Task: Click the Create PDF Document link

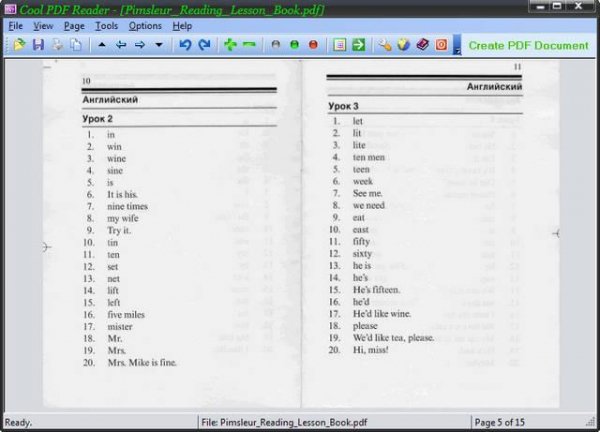Action: 528,45
